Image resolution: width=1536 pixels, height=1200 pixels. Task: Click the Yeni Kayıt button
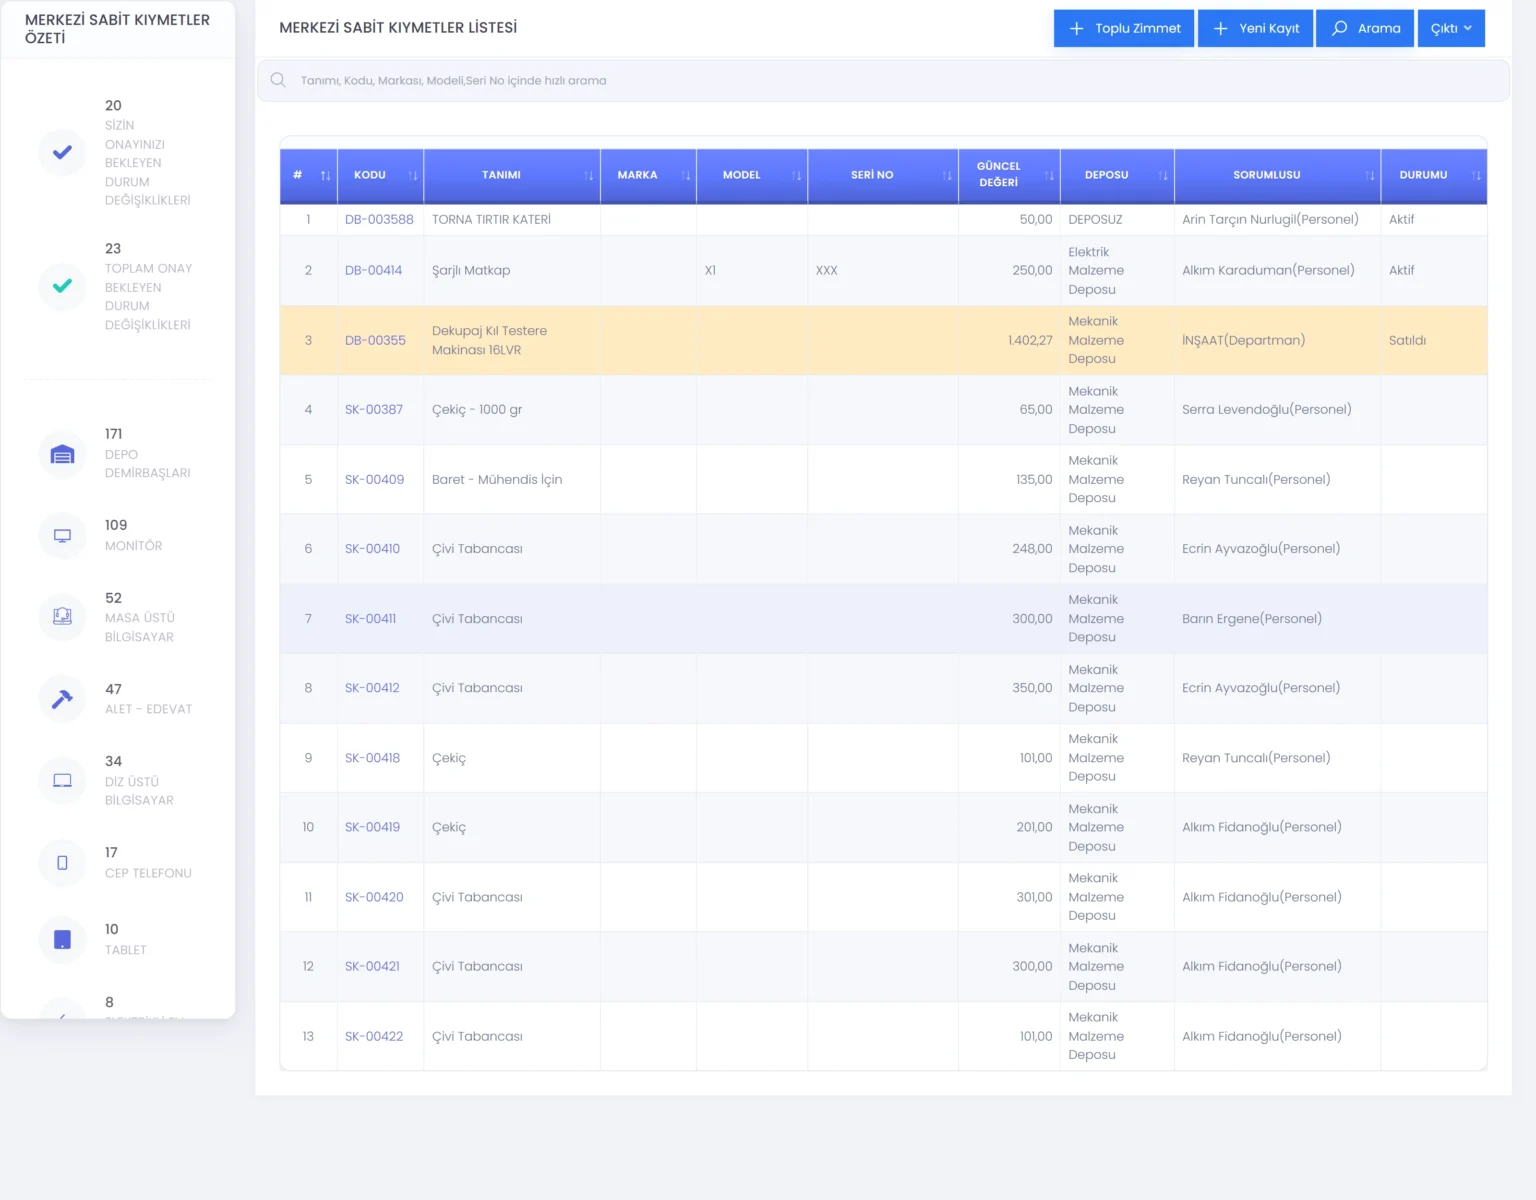coord(1255,28)
